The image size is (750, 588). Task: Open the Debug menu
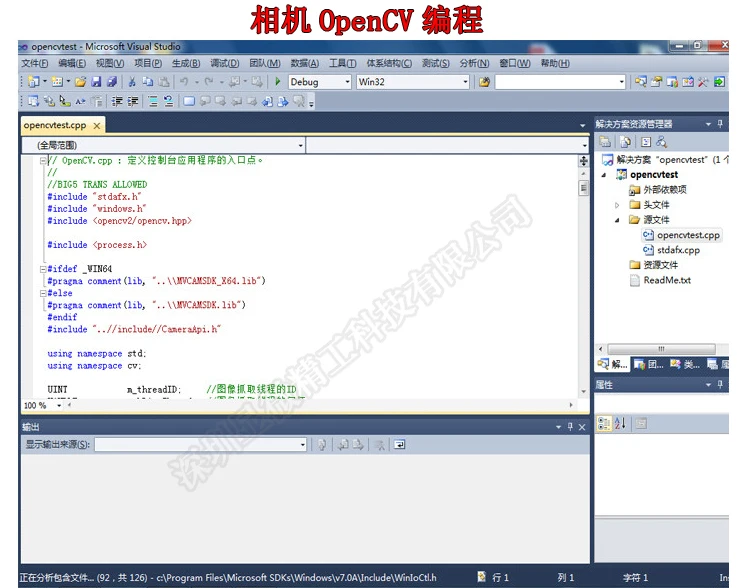coord(225,63)
